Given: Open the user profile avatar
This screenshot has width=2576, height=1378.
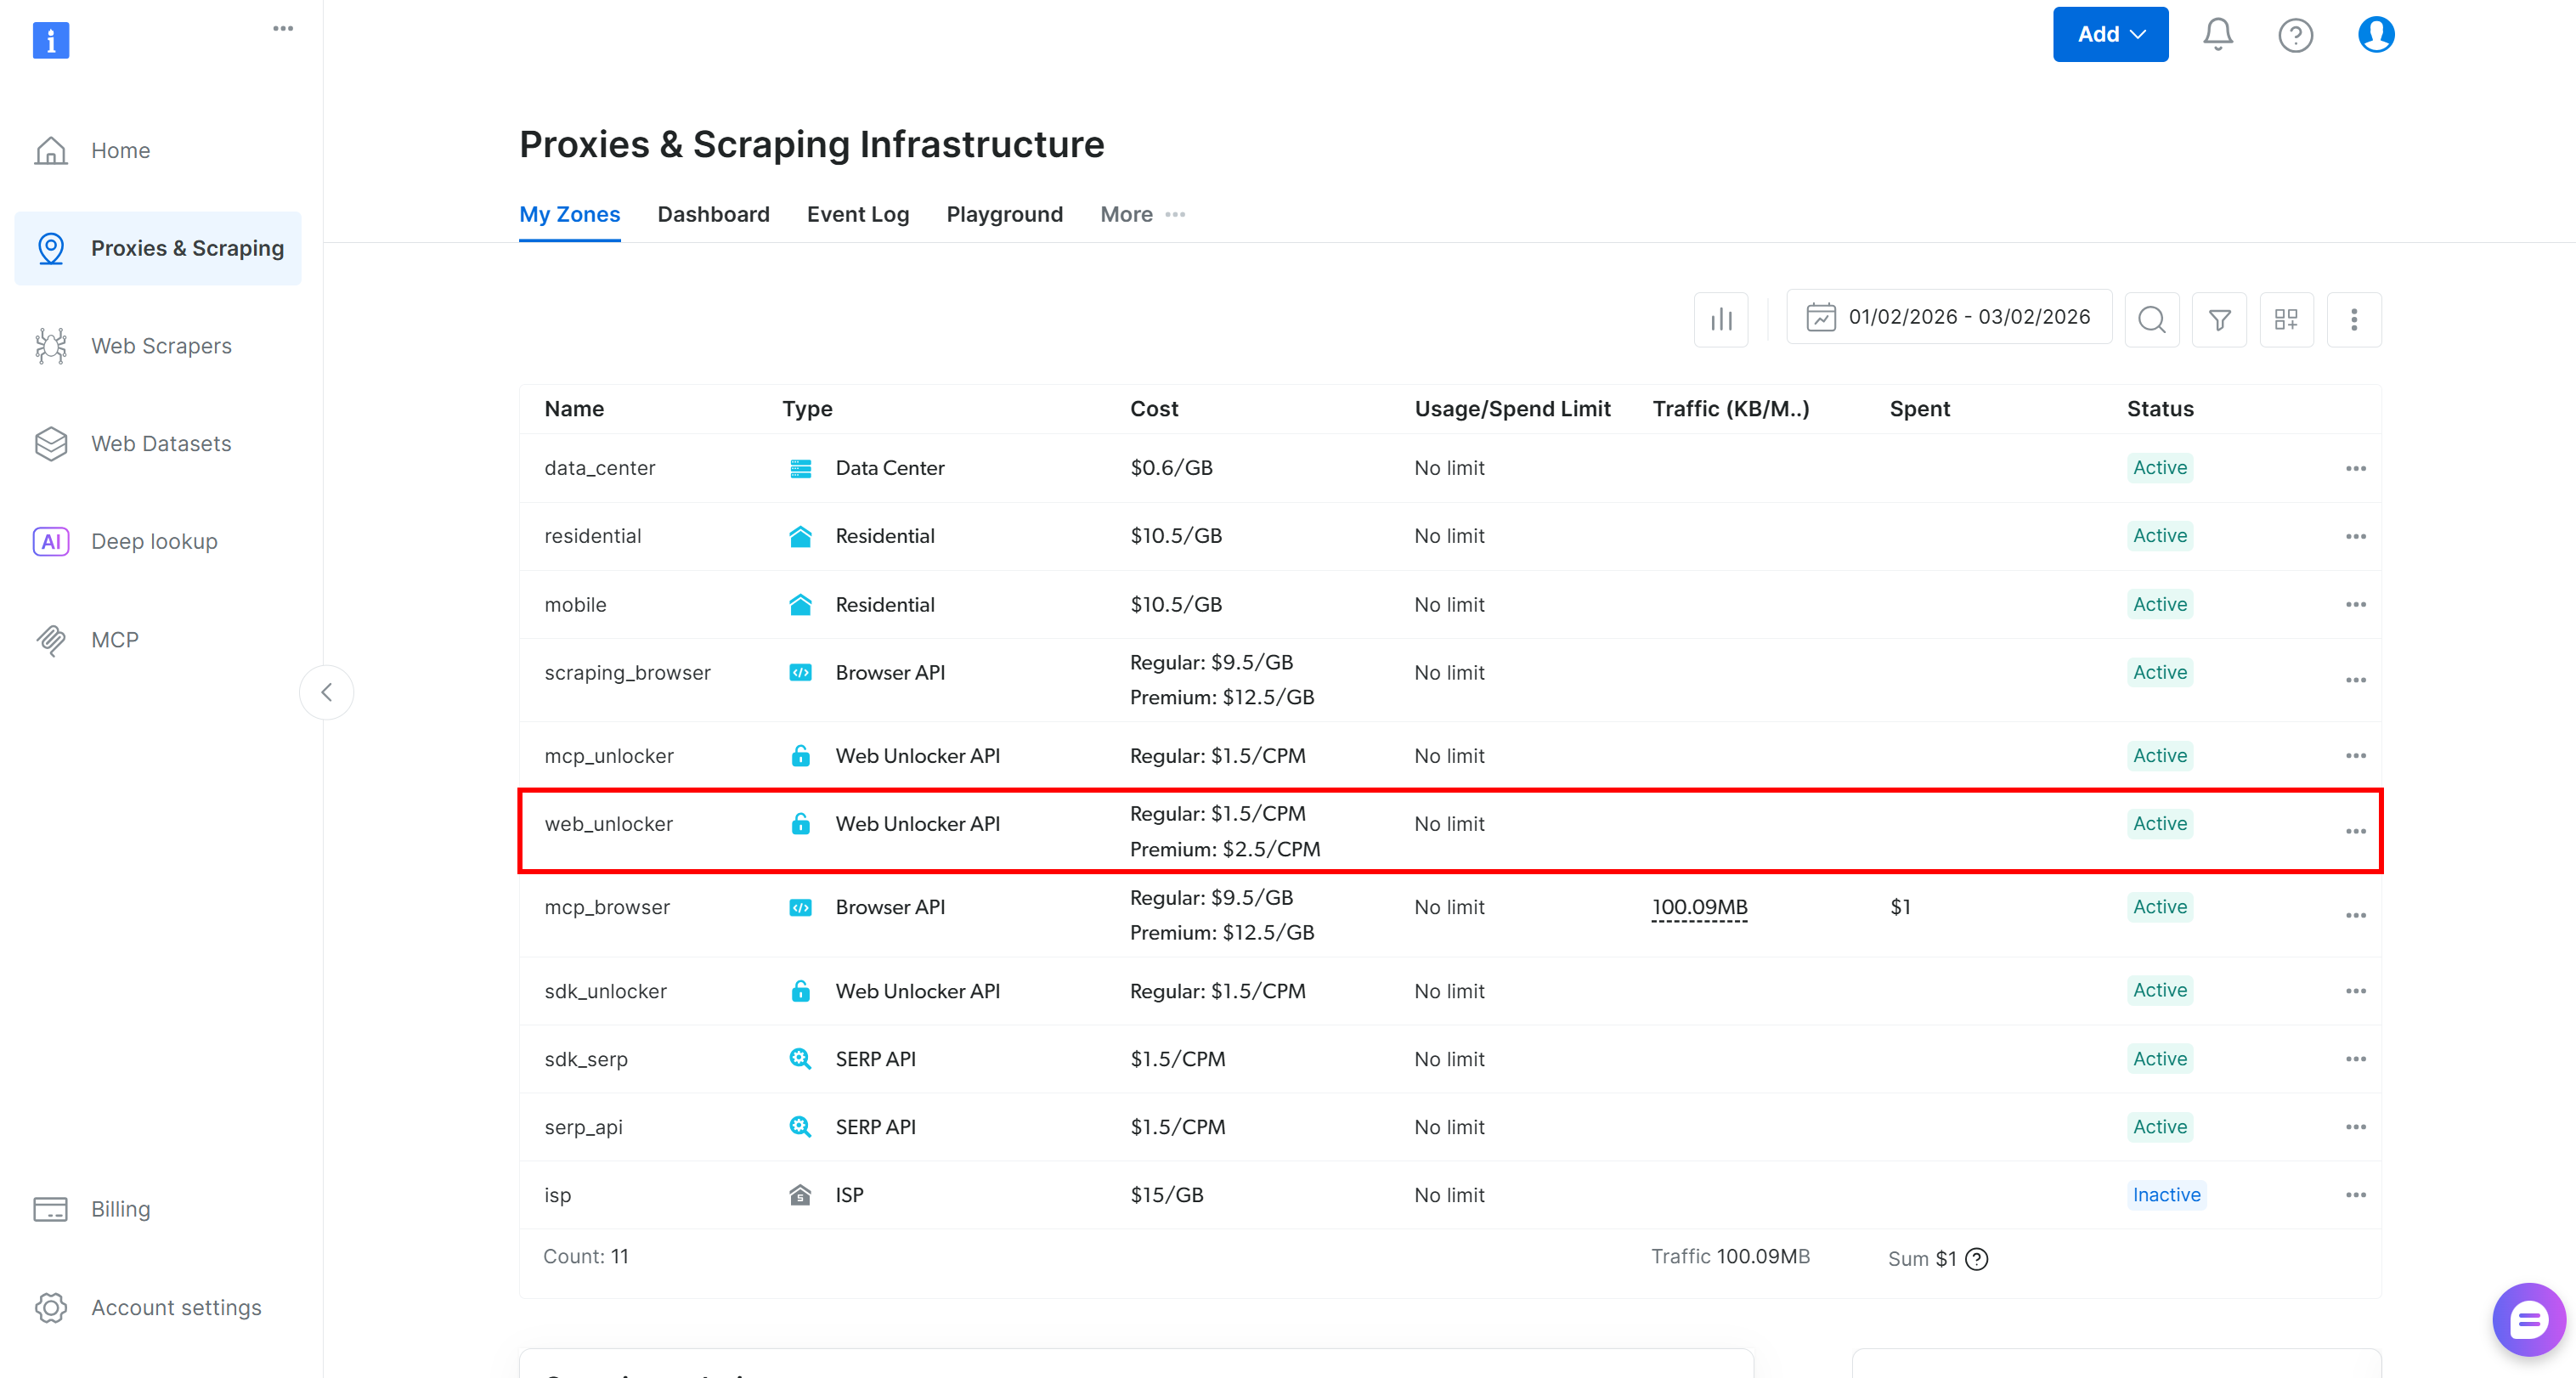Looking at the screenshot, I should point(2375,35).
